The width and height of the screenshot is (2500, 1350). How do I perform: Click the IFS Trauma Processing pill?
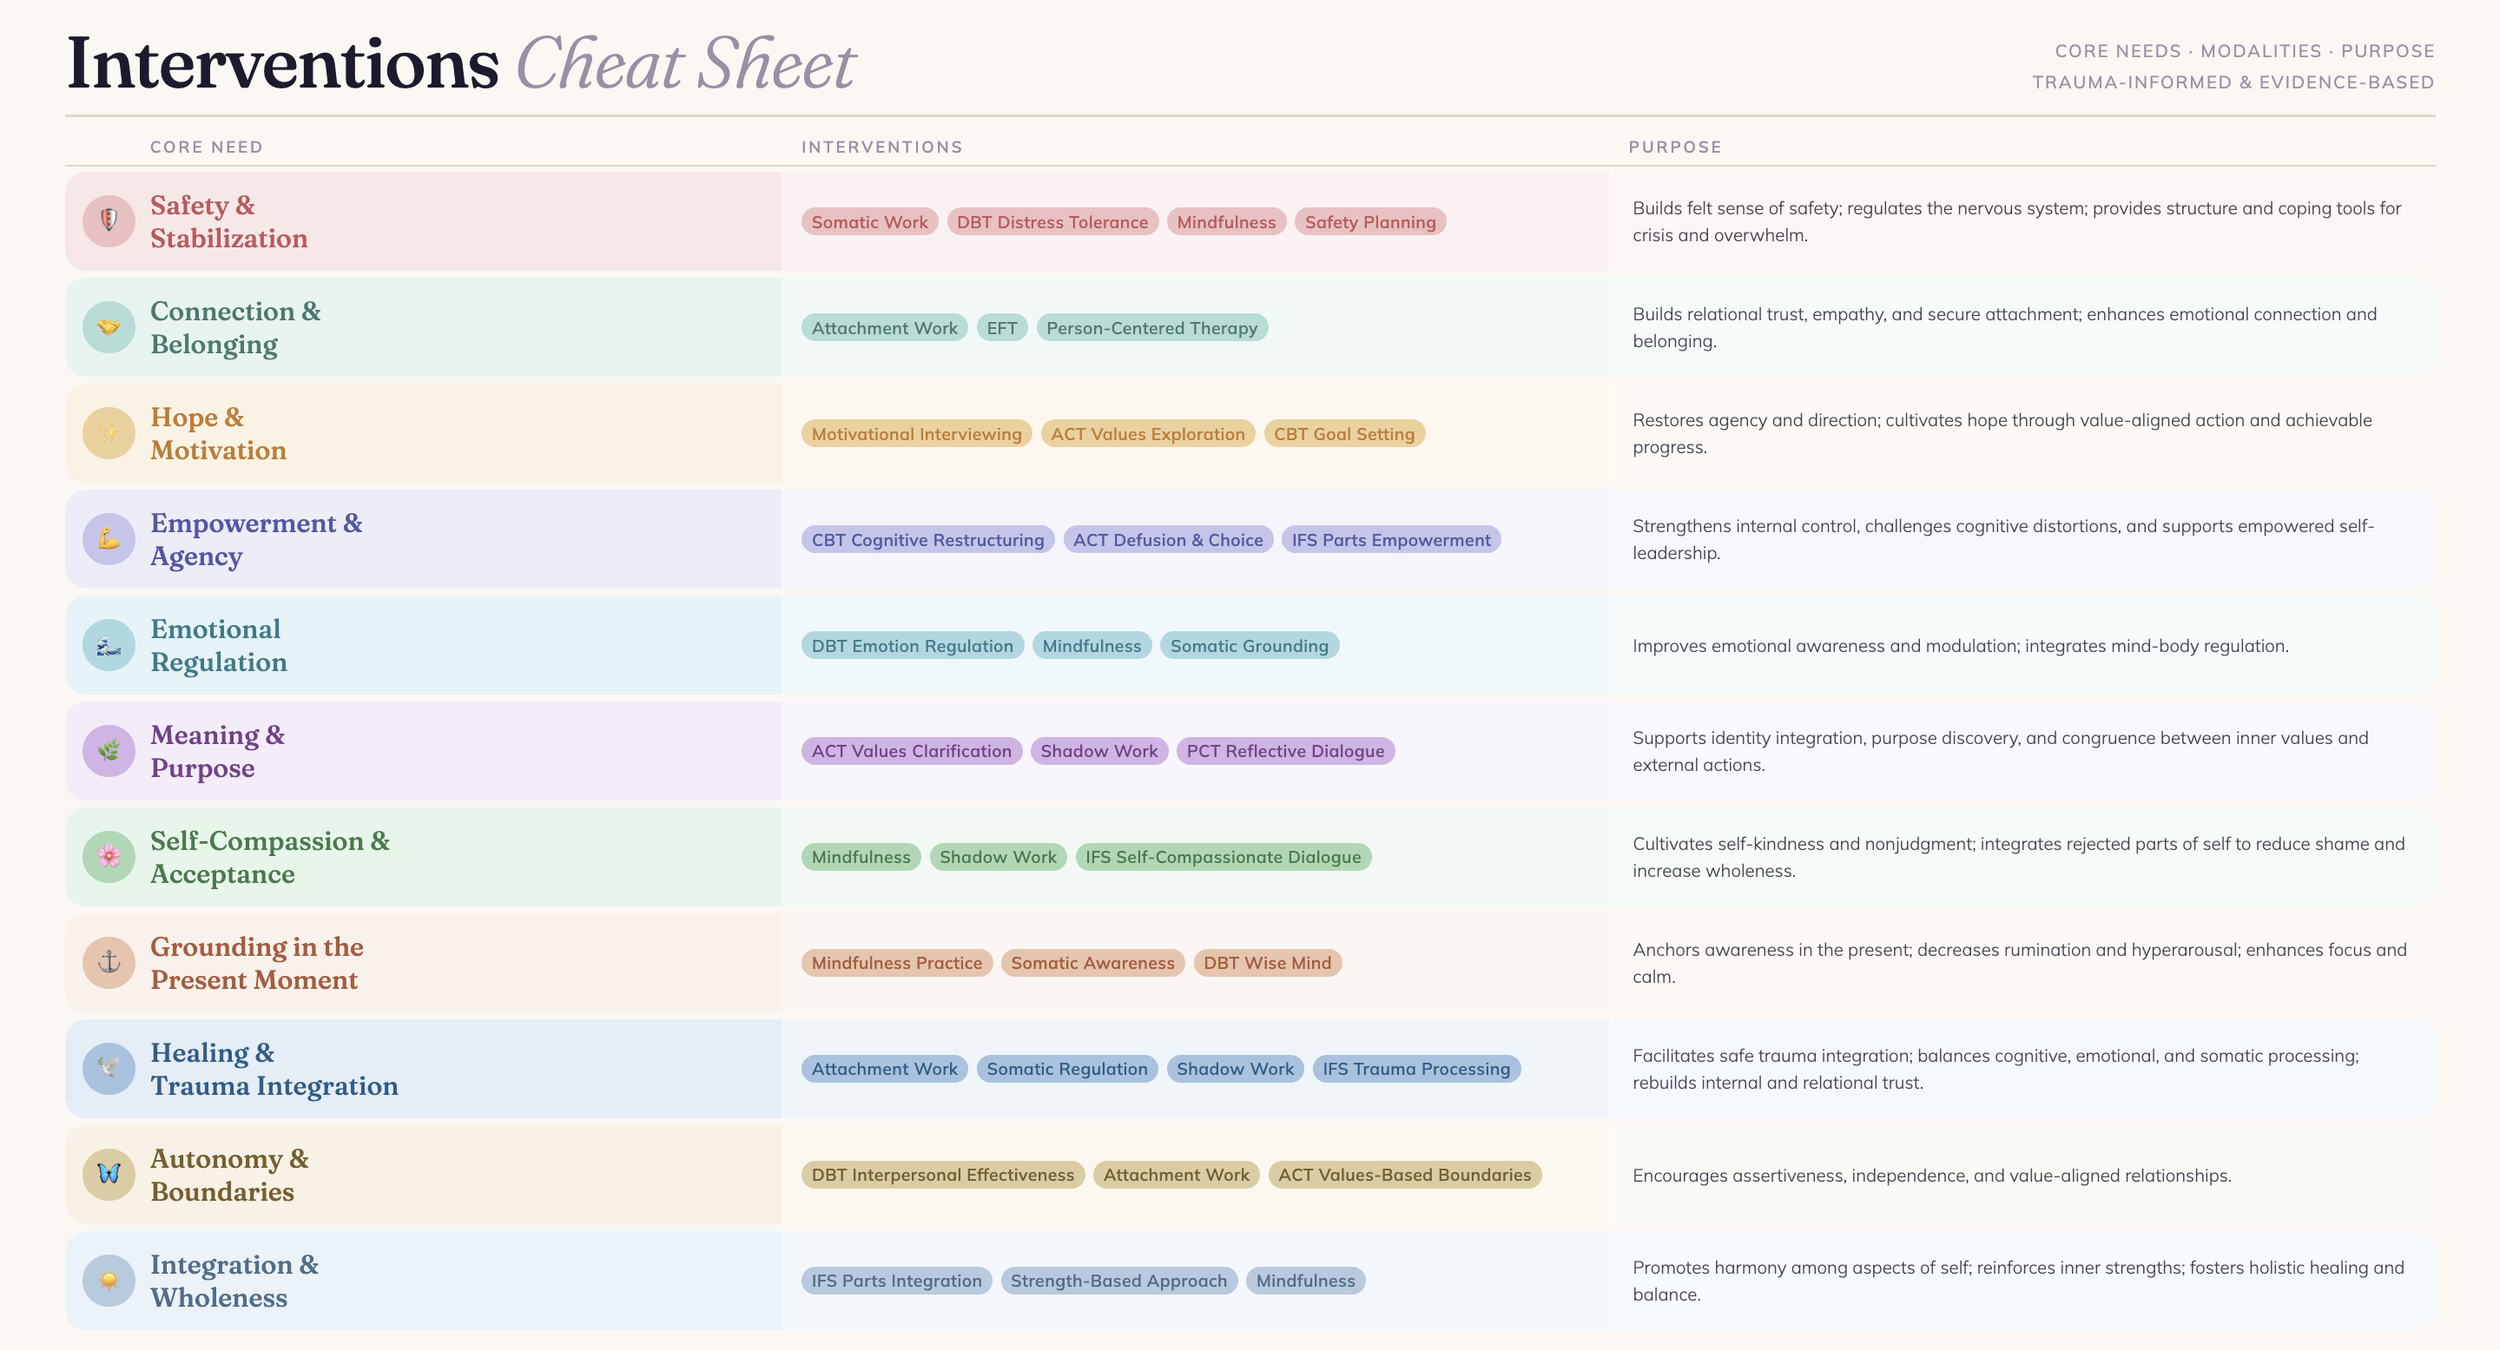pos(1416,1068)
